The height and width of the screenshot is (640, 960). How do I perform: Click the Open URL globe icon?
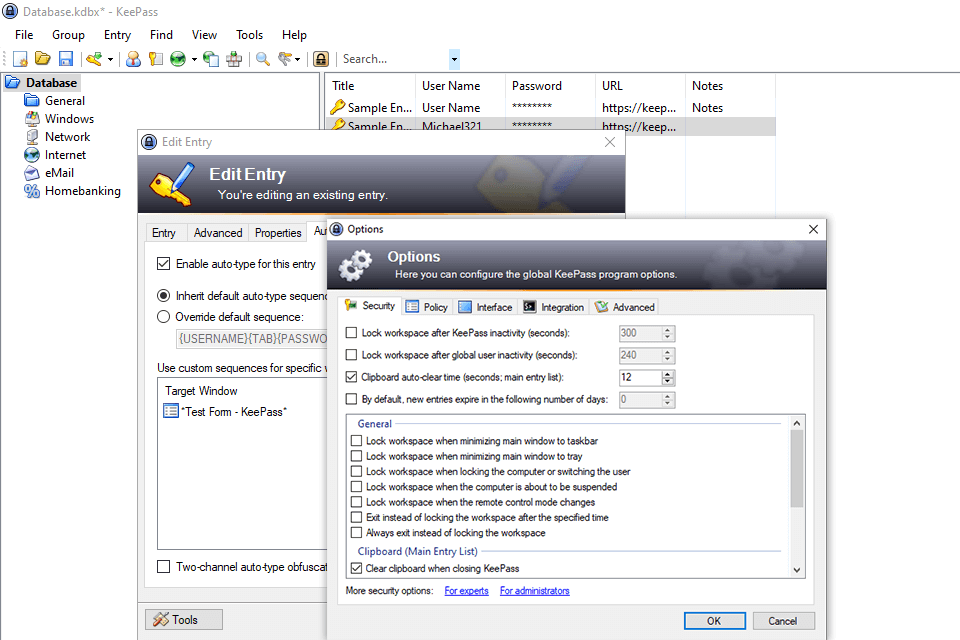(178, 59)
